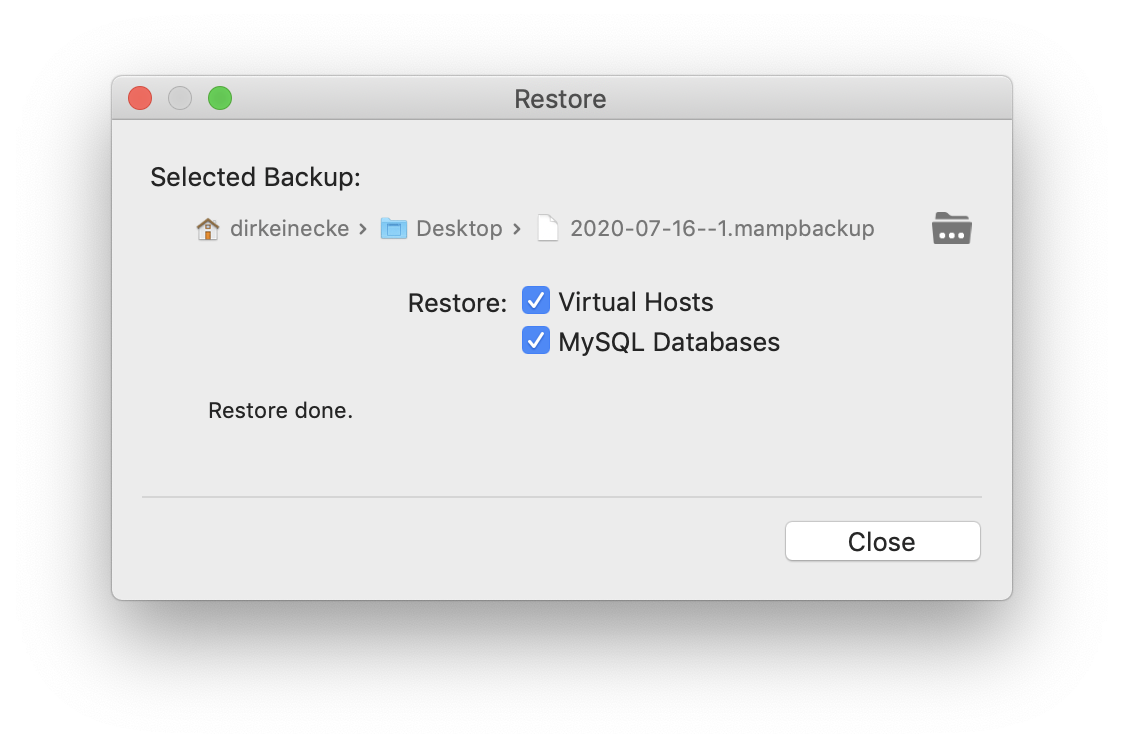Click the document icon before the backup filename
Image resolution: width=1124 pixels, height=748 pixels.
(547, 228)
